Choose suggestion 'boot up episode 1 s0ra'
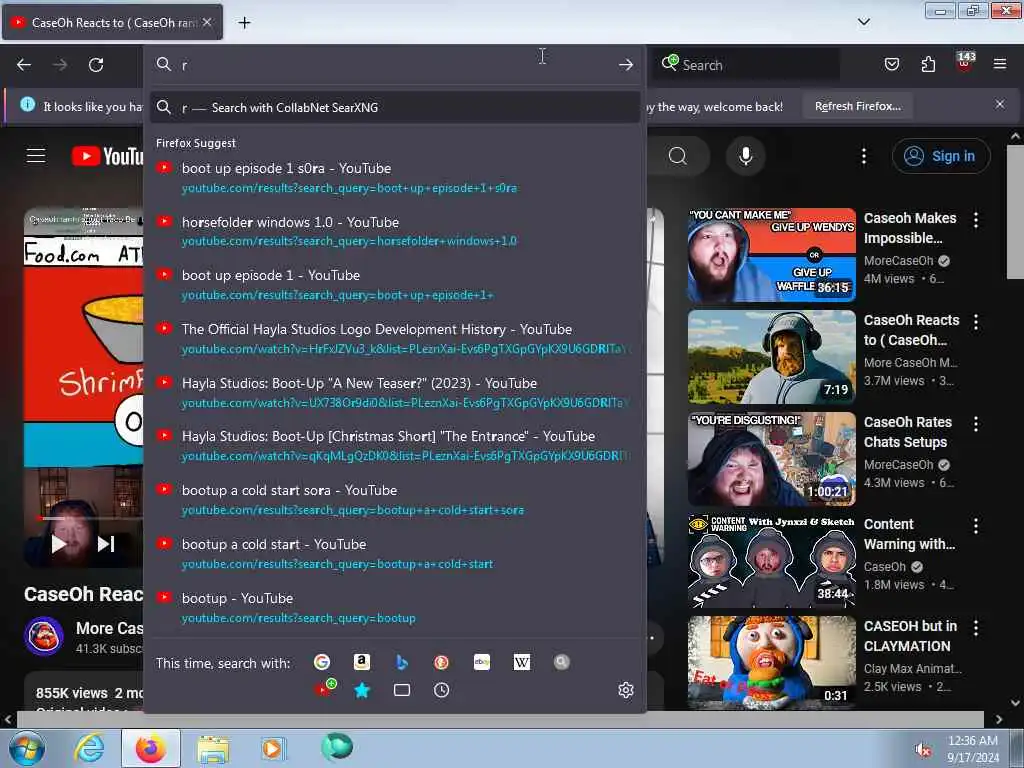This screenshot has width=1024, height=768. (x=395, y=178)
